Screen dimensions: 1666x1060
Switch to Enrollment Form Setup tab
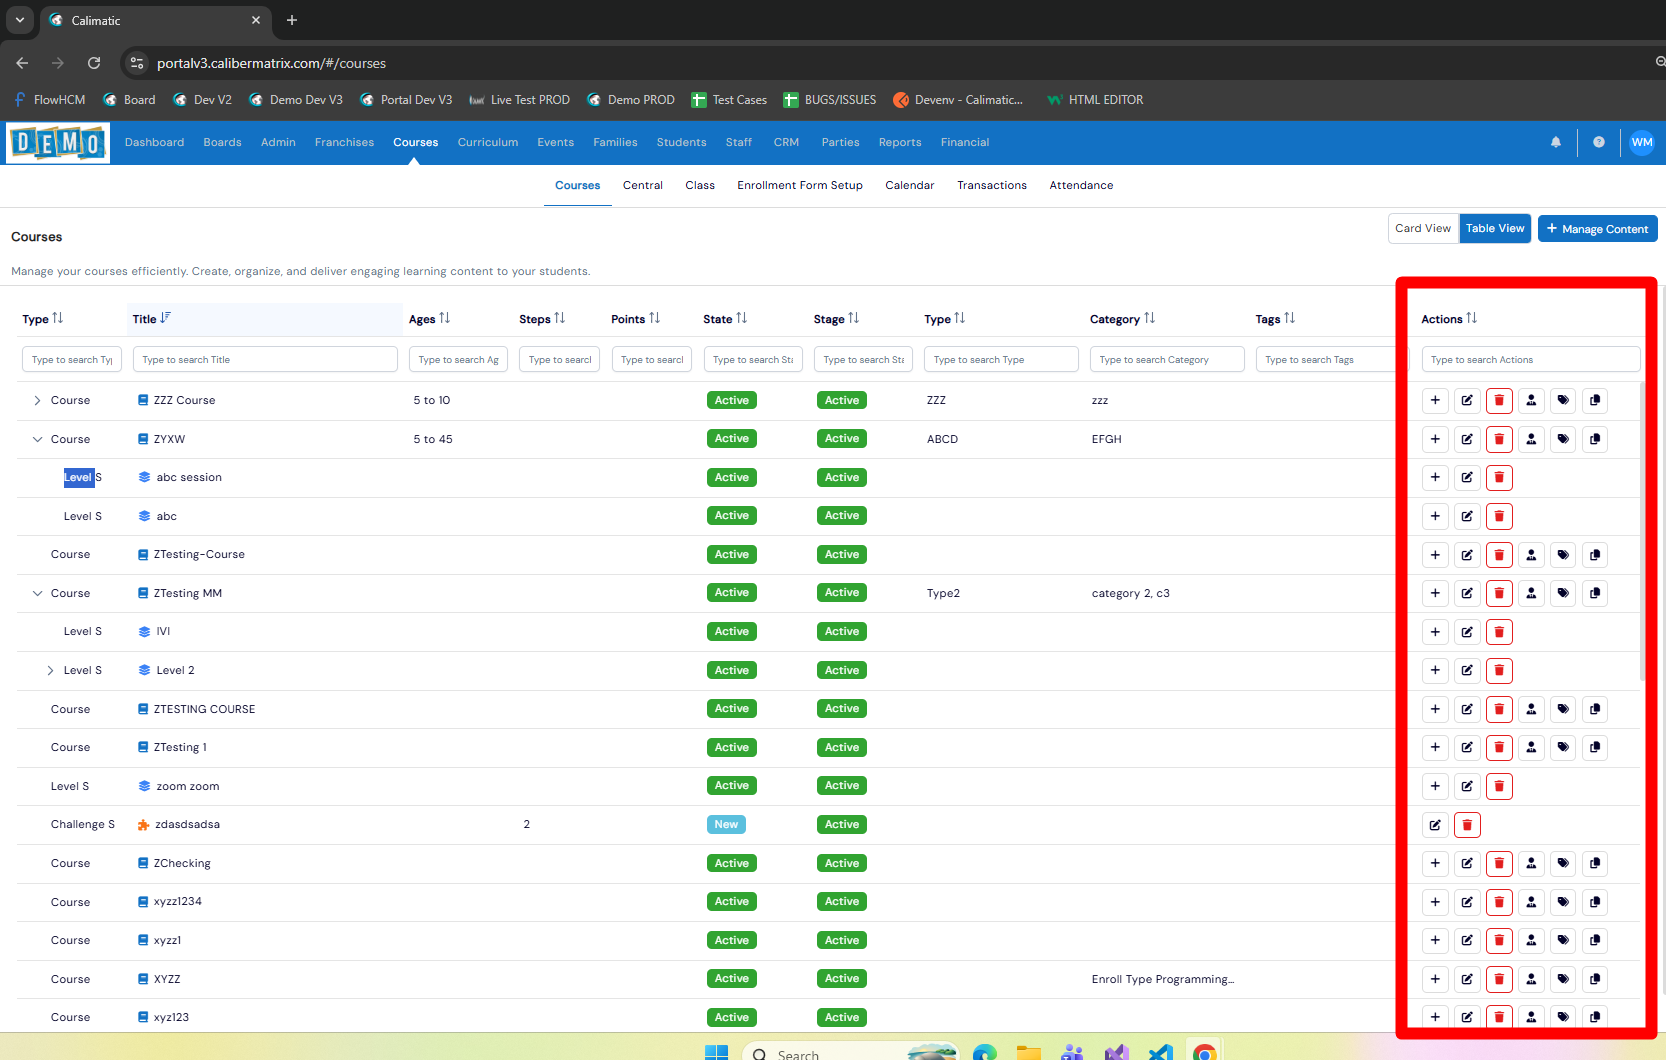[799, 185]
